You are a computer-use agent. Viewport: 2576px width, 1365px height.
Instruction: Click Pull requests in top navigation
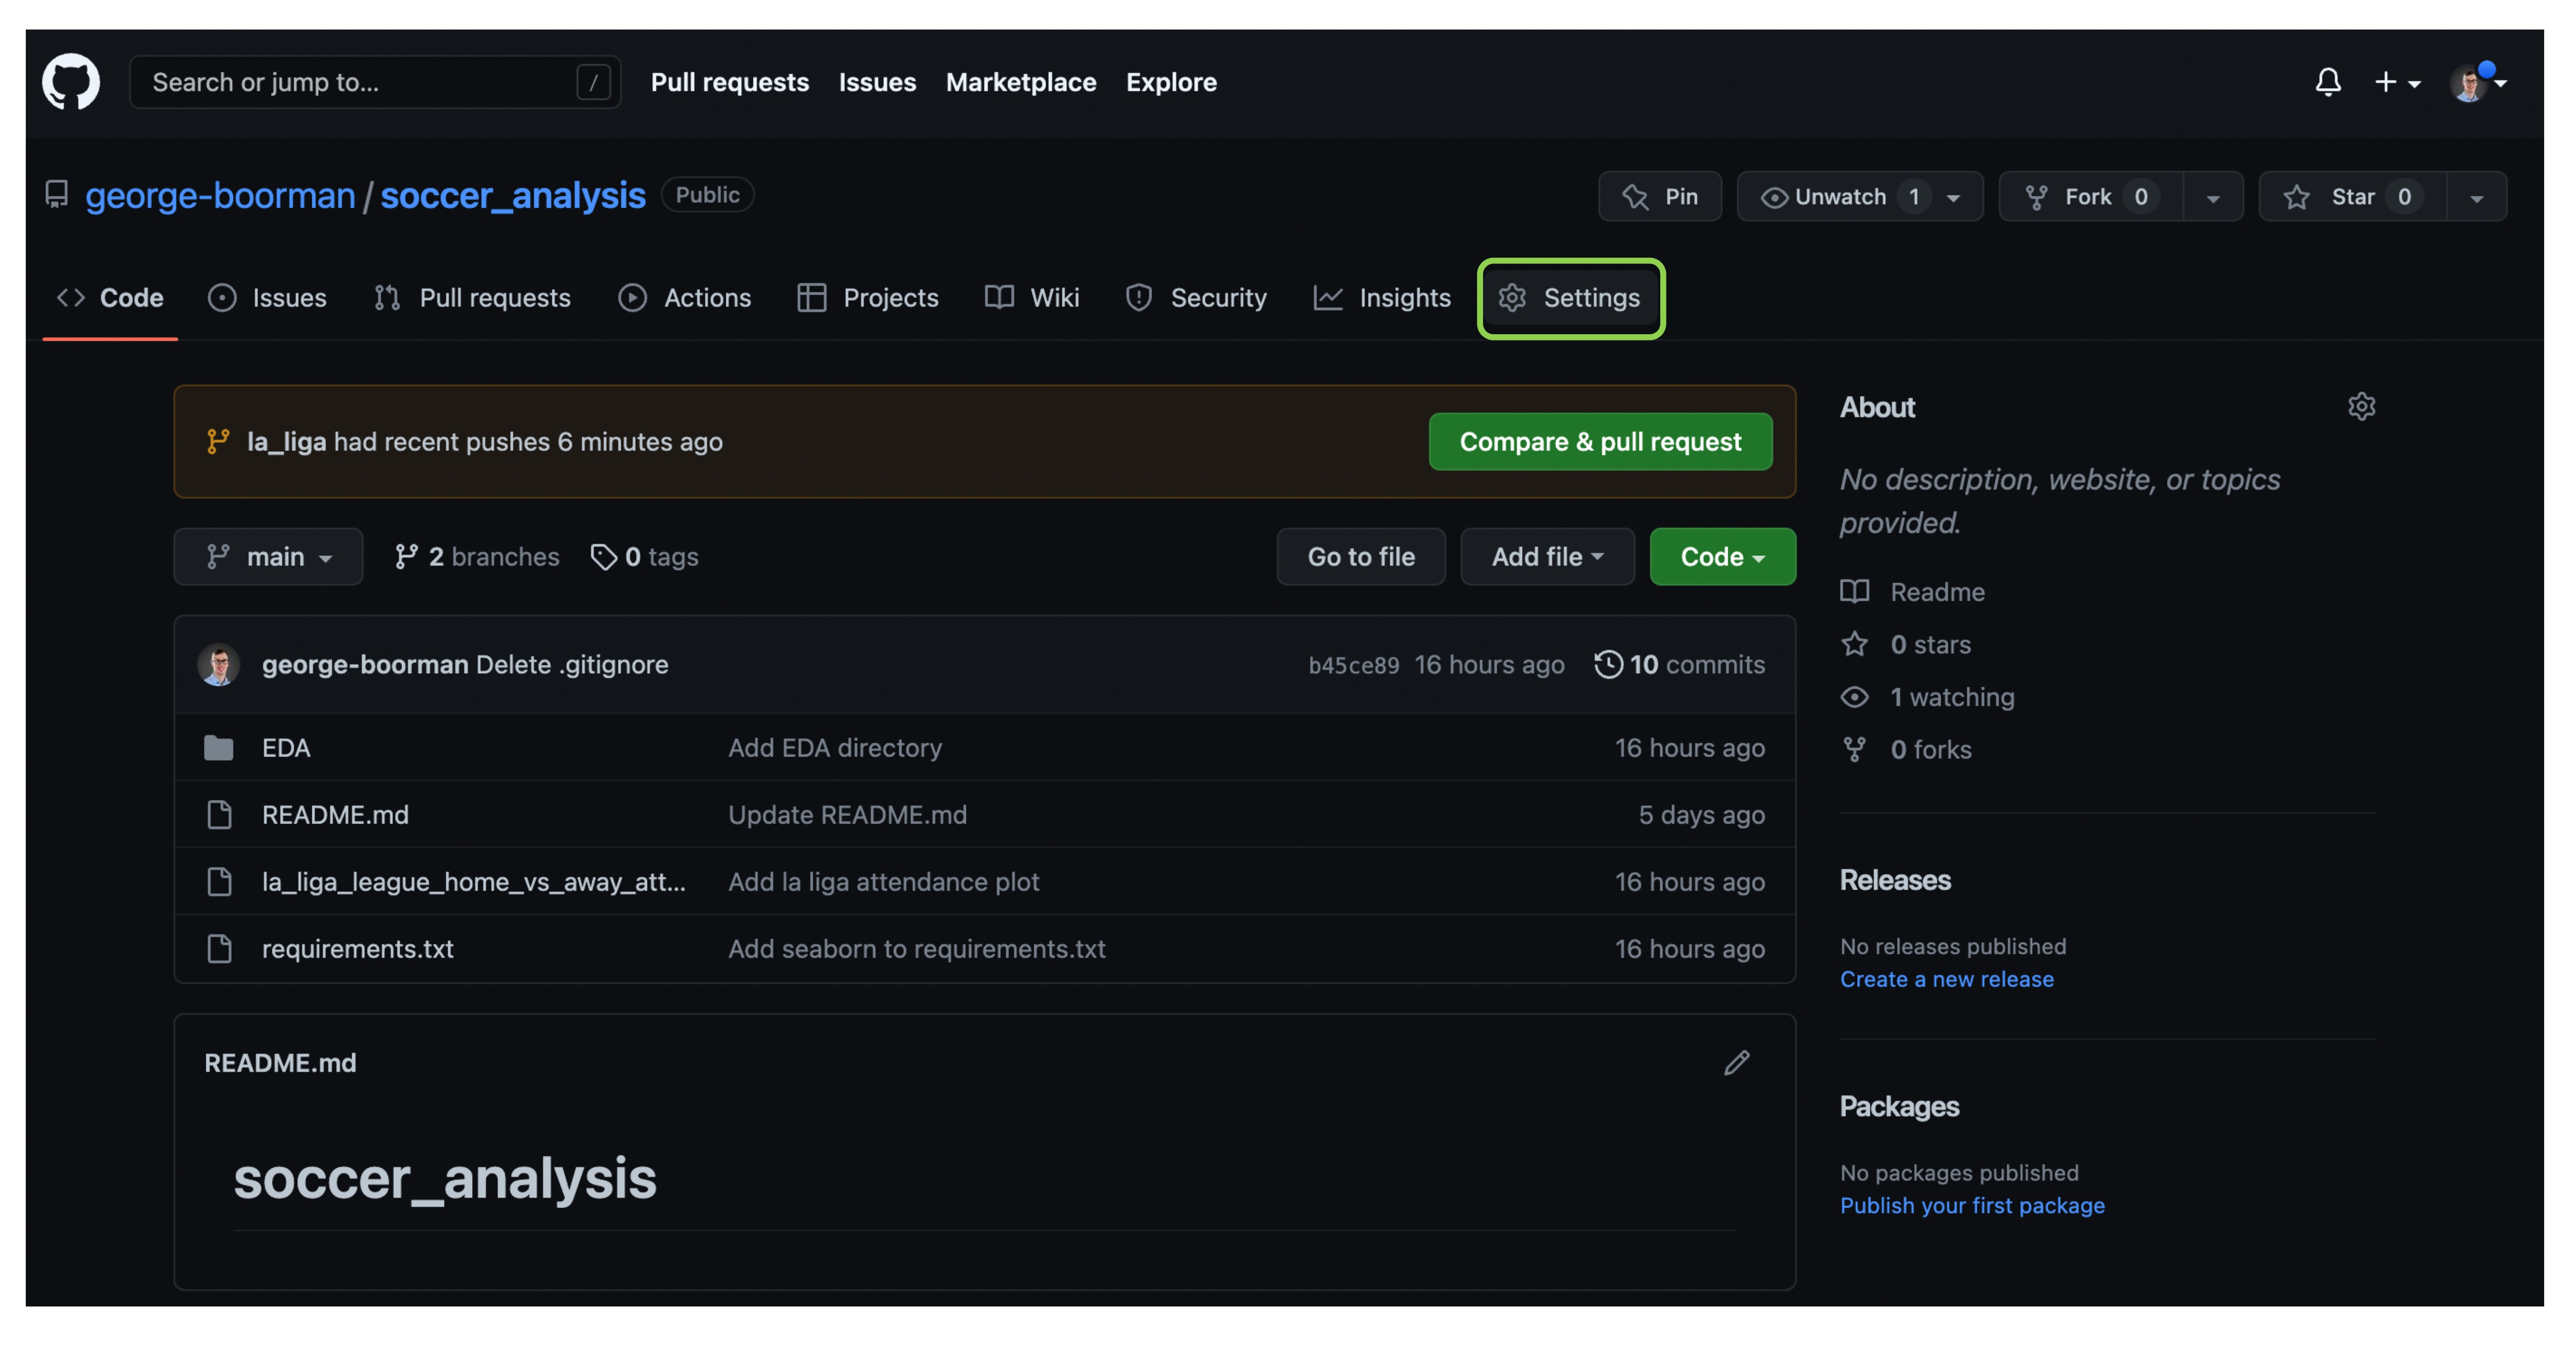point(730,82)
